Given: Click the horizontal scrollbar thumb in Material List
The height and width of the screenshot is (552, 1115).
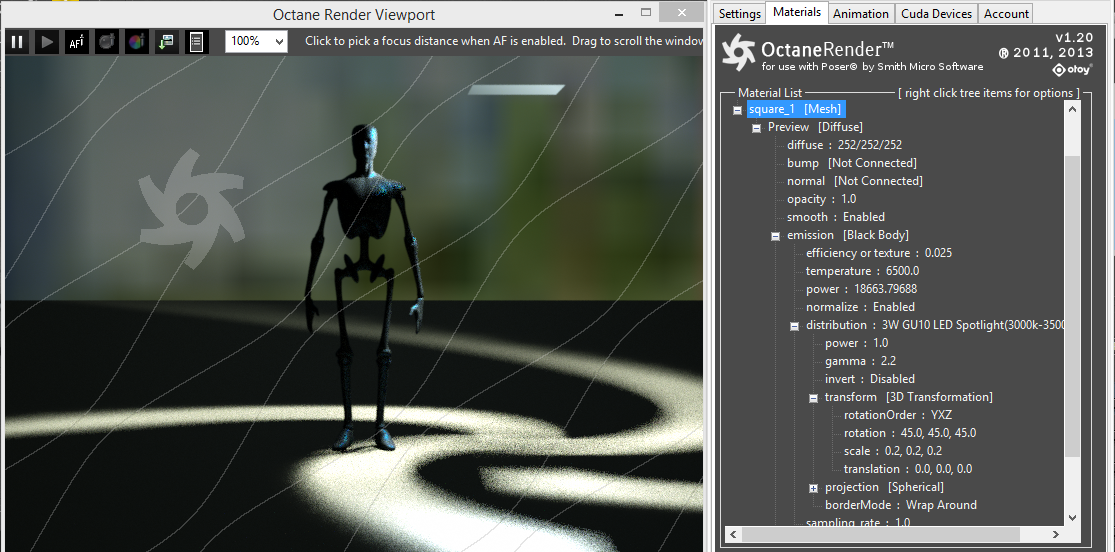Looking at the screenshot, I should click(881, 534).
